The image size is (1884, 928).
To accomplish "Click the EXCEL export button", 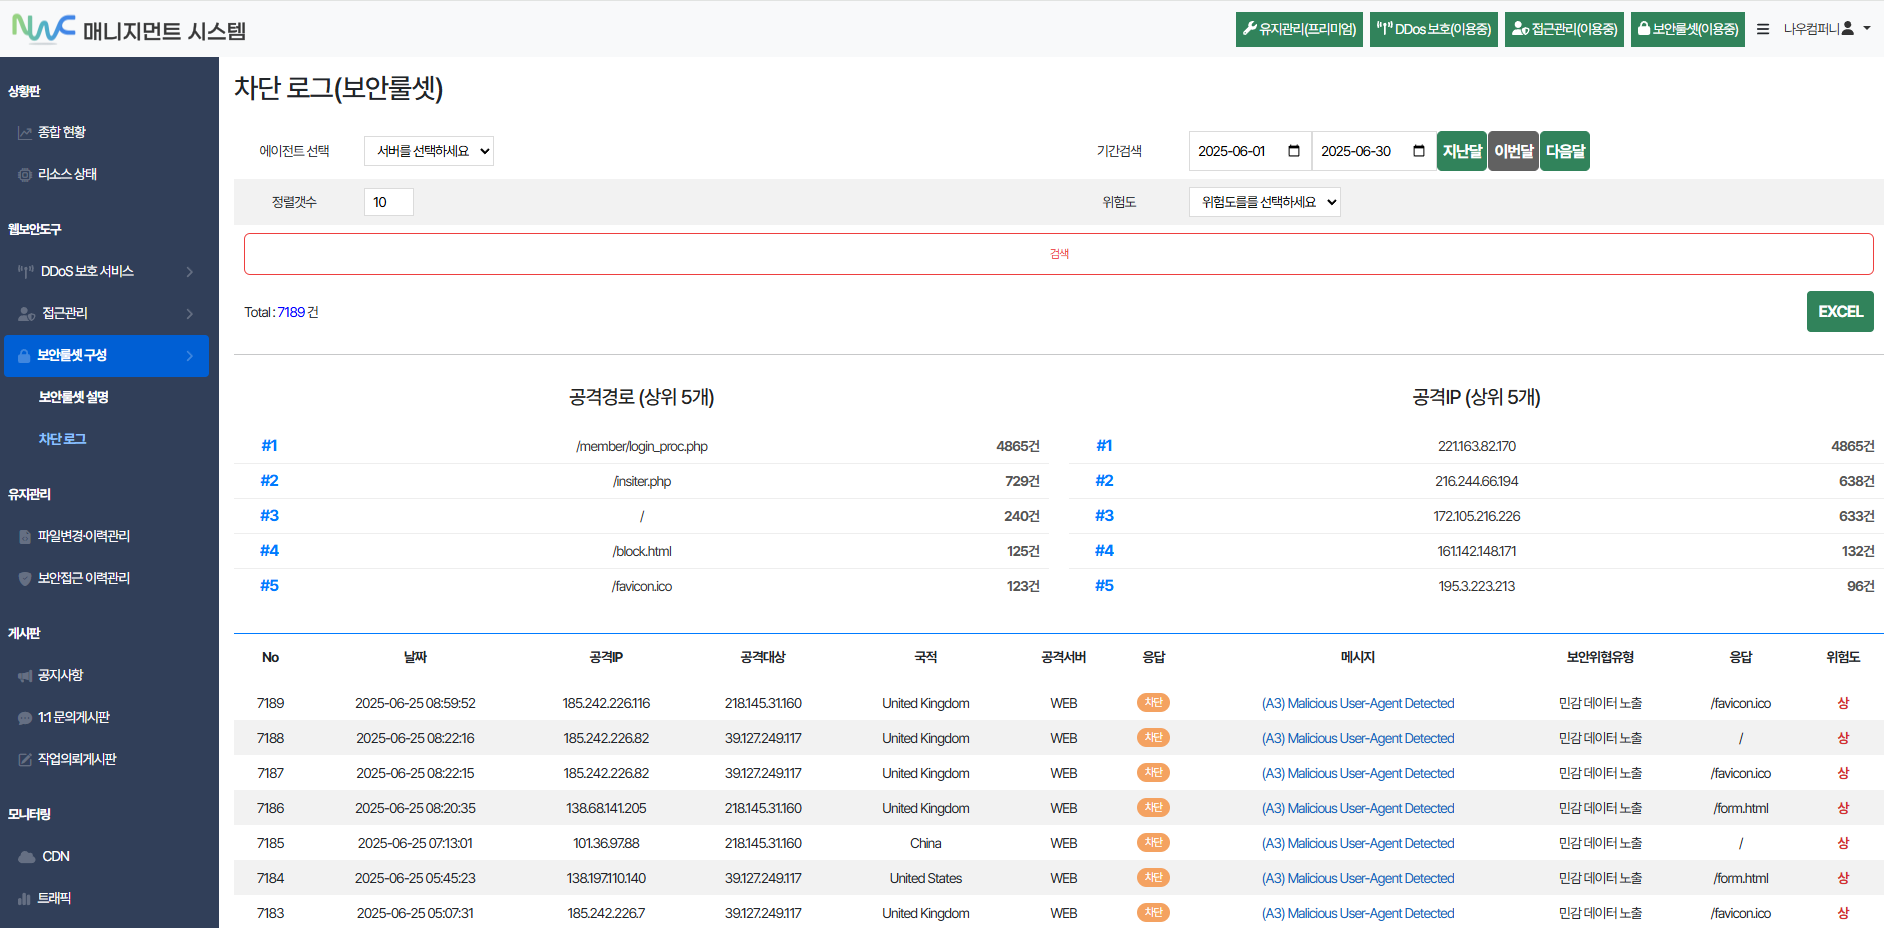I will (1839, 311).
